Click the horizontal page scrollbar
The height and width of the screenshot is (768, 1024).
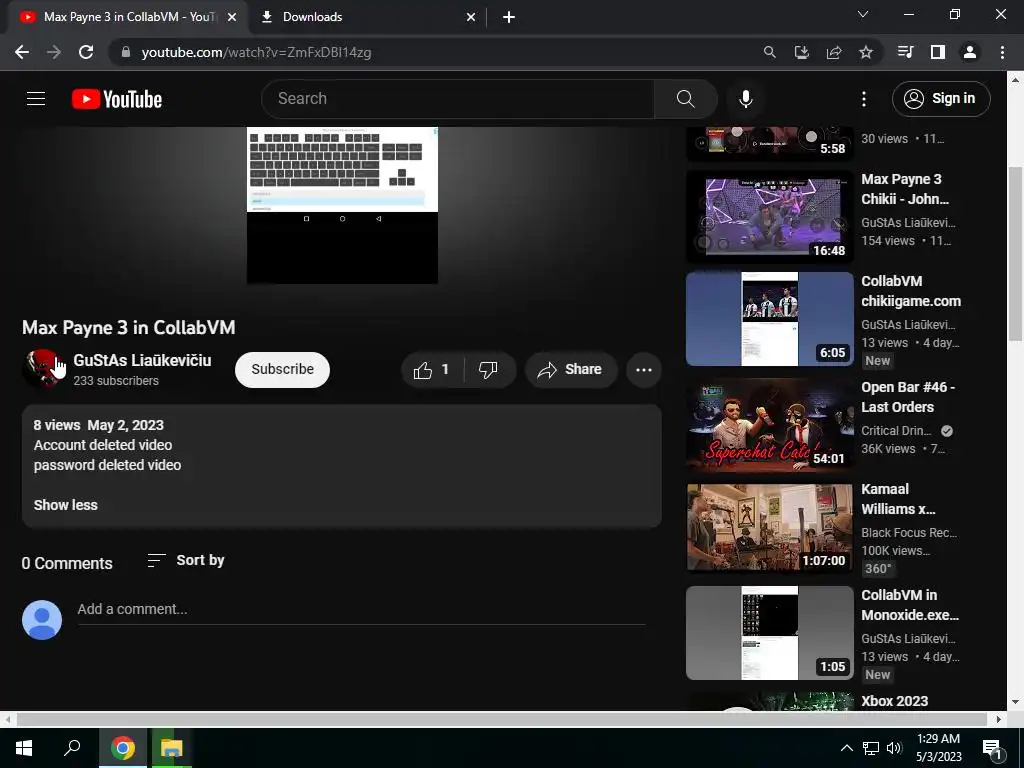coord(502,719)
